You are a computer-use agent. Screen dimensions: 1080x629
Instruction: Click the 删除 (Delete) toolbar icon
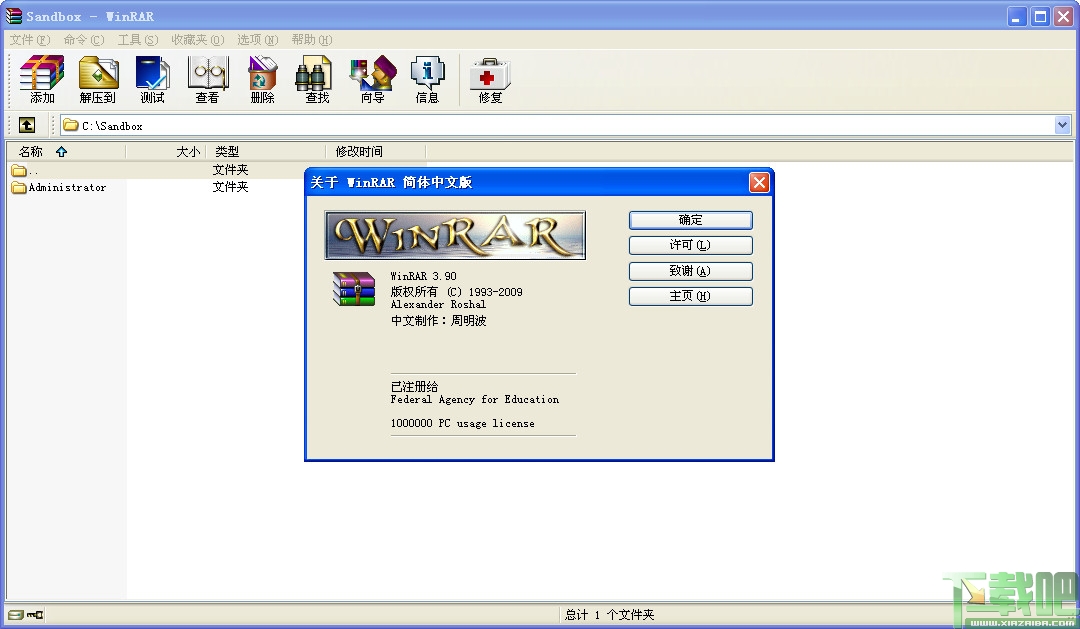click(262, 79)
